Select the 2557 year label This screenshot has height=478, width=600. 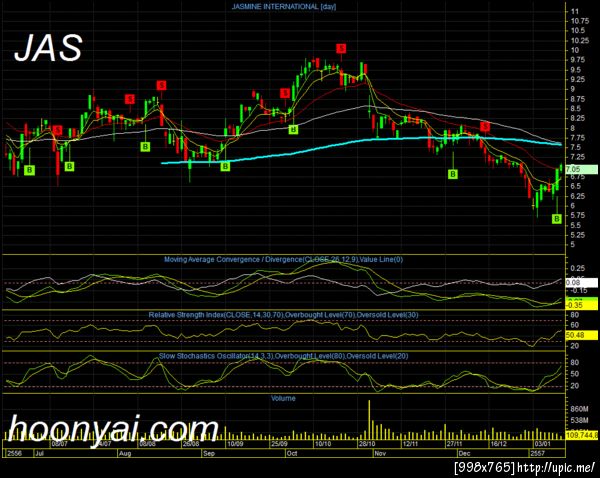pos(537,453)
